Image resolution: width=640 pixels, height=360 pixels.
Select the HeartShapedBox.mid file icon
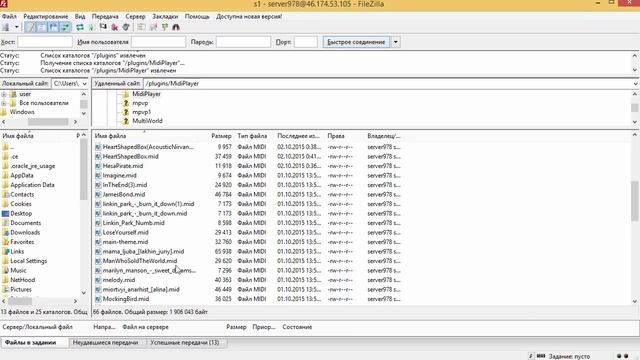(98, 156)
